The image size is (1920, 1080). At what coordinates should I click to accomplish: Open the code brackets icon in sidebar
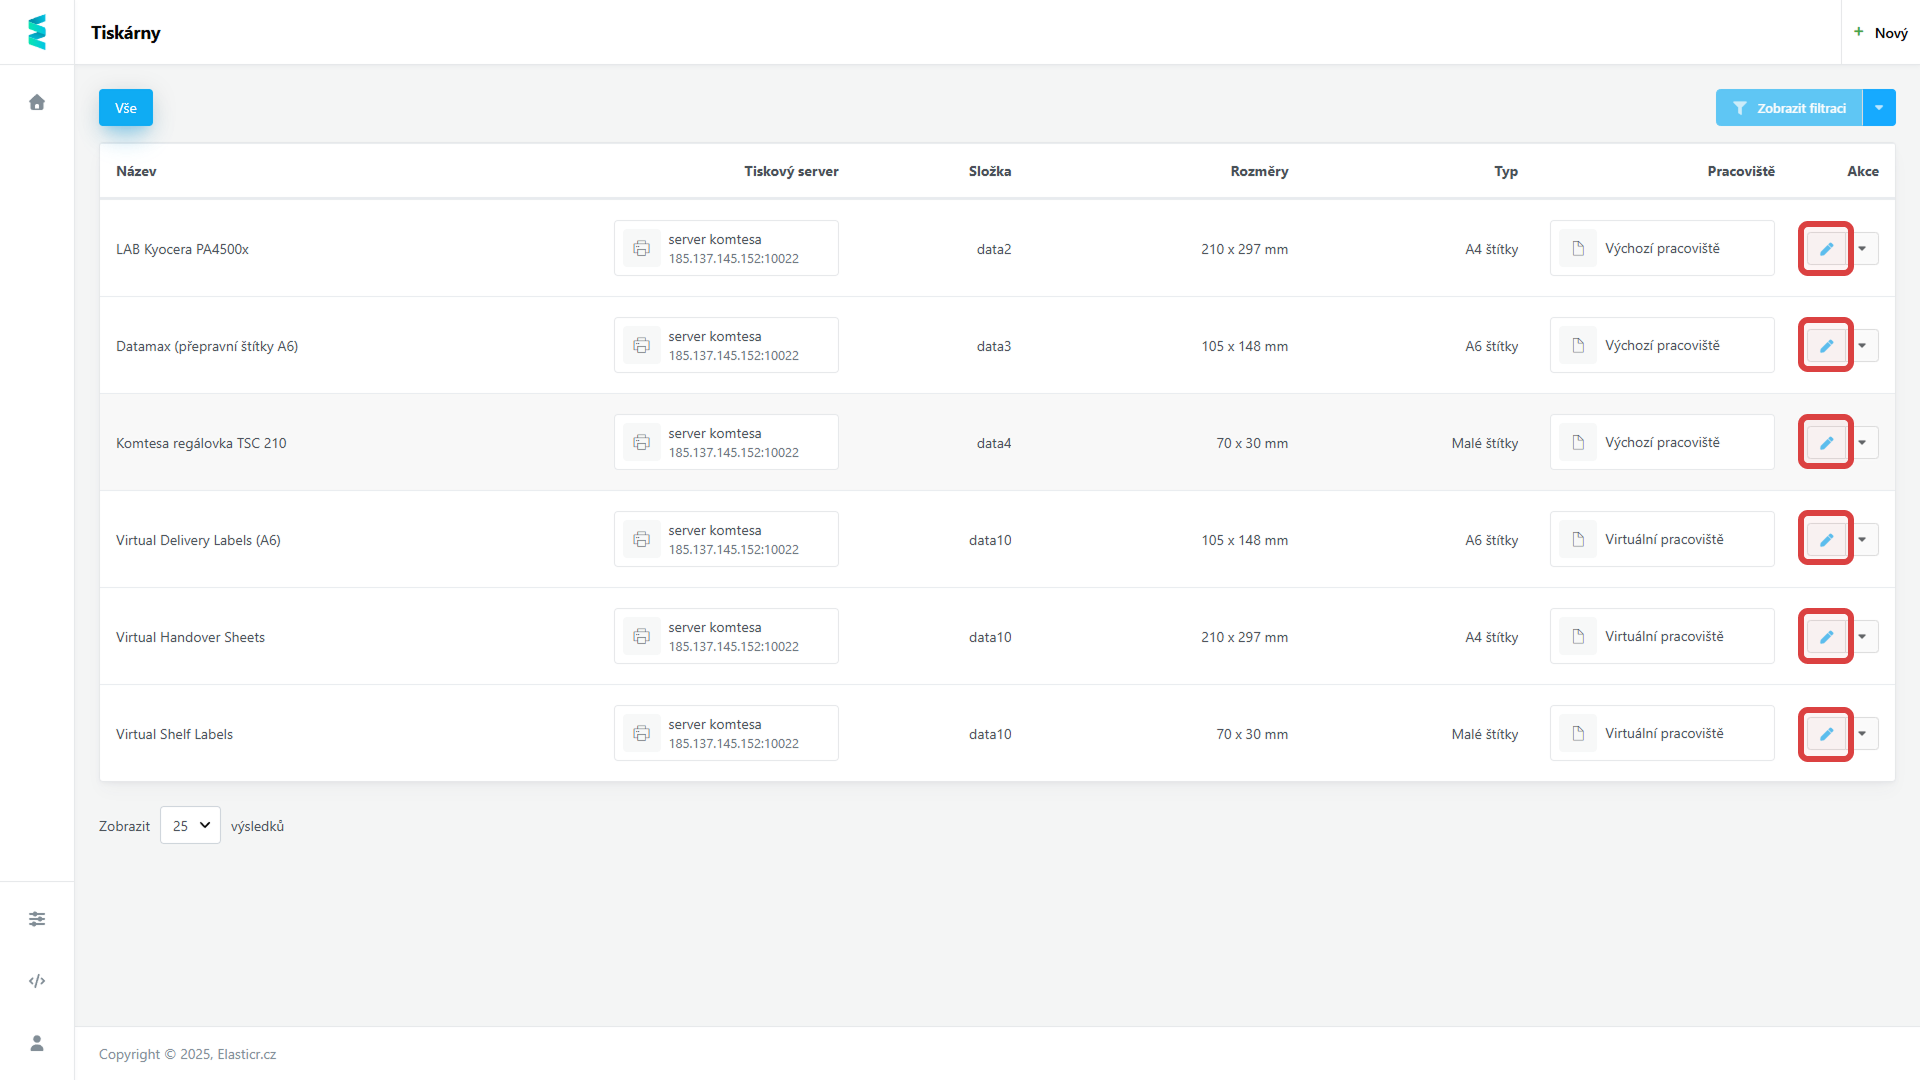[37, 981]
